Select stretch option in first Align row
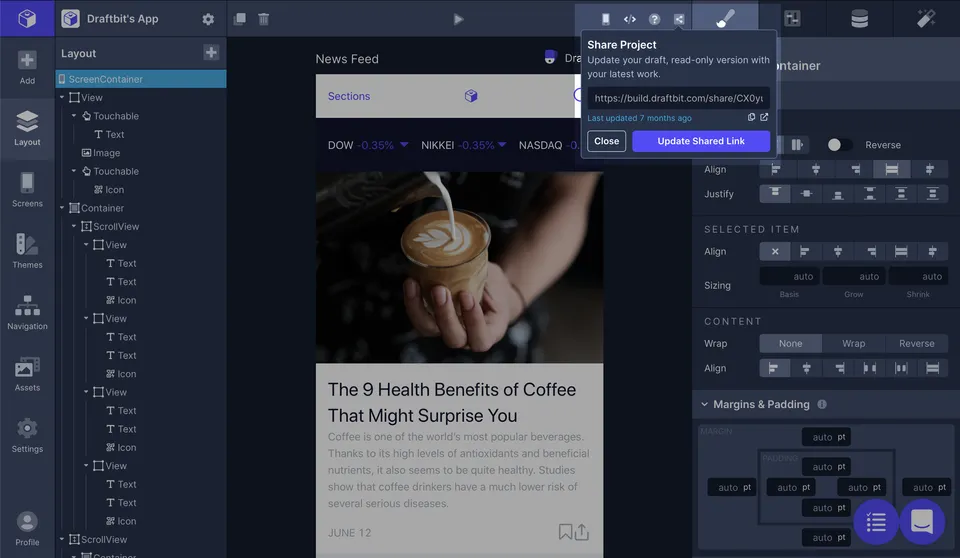The height and width of the screenshot is (558, 960). point(891,169)
